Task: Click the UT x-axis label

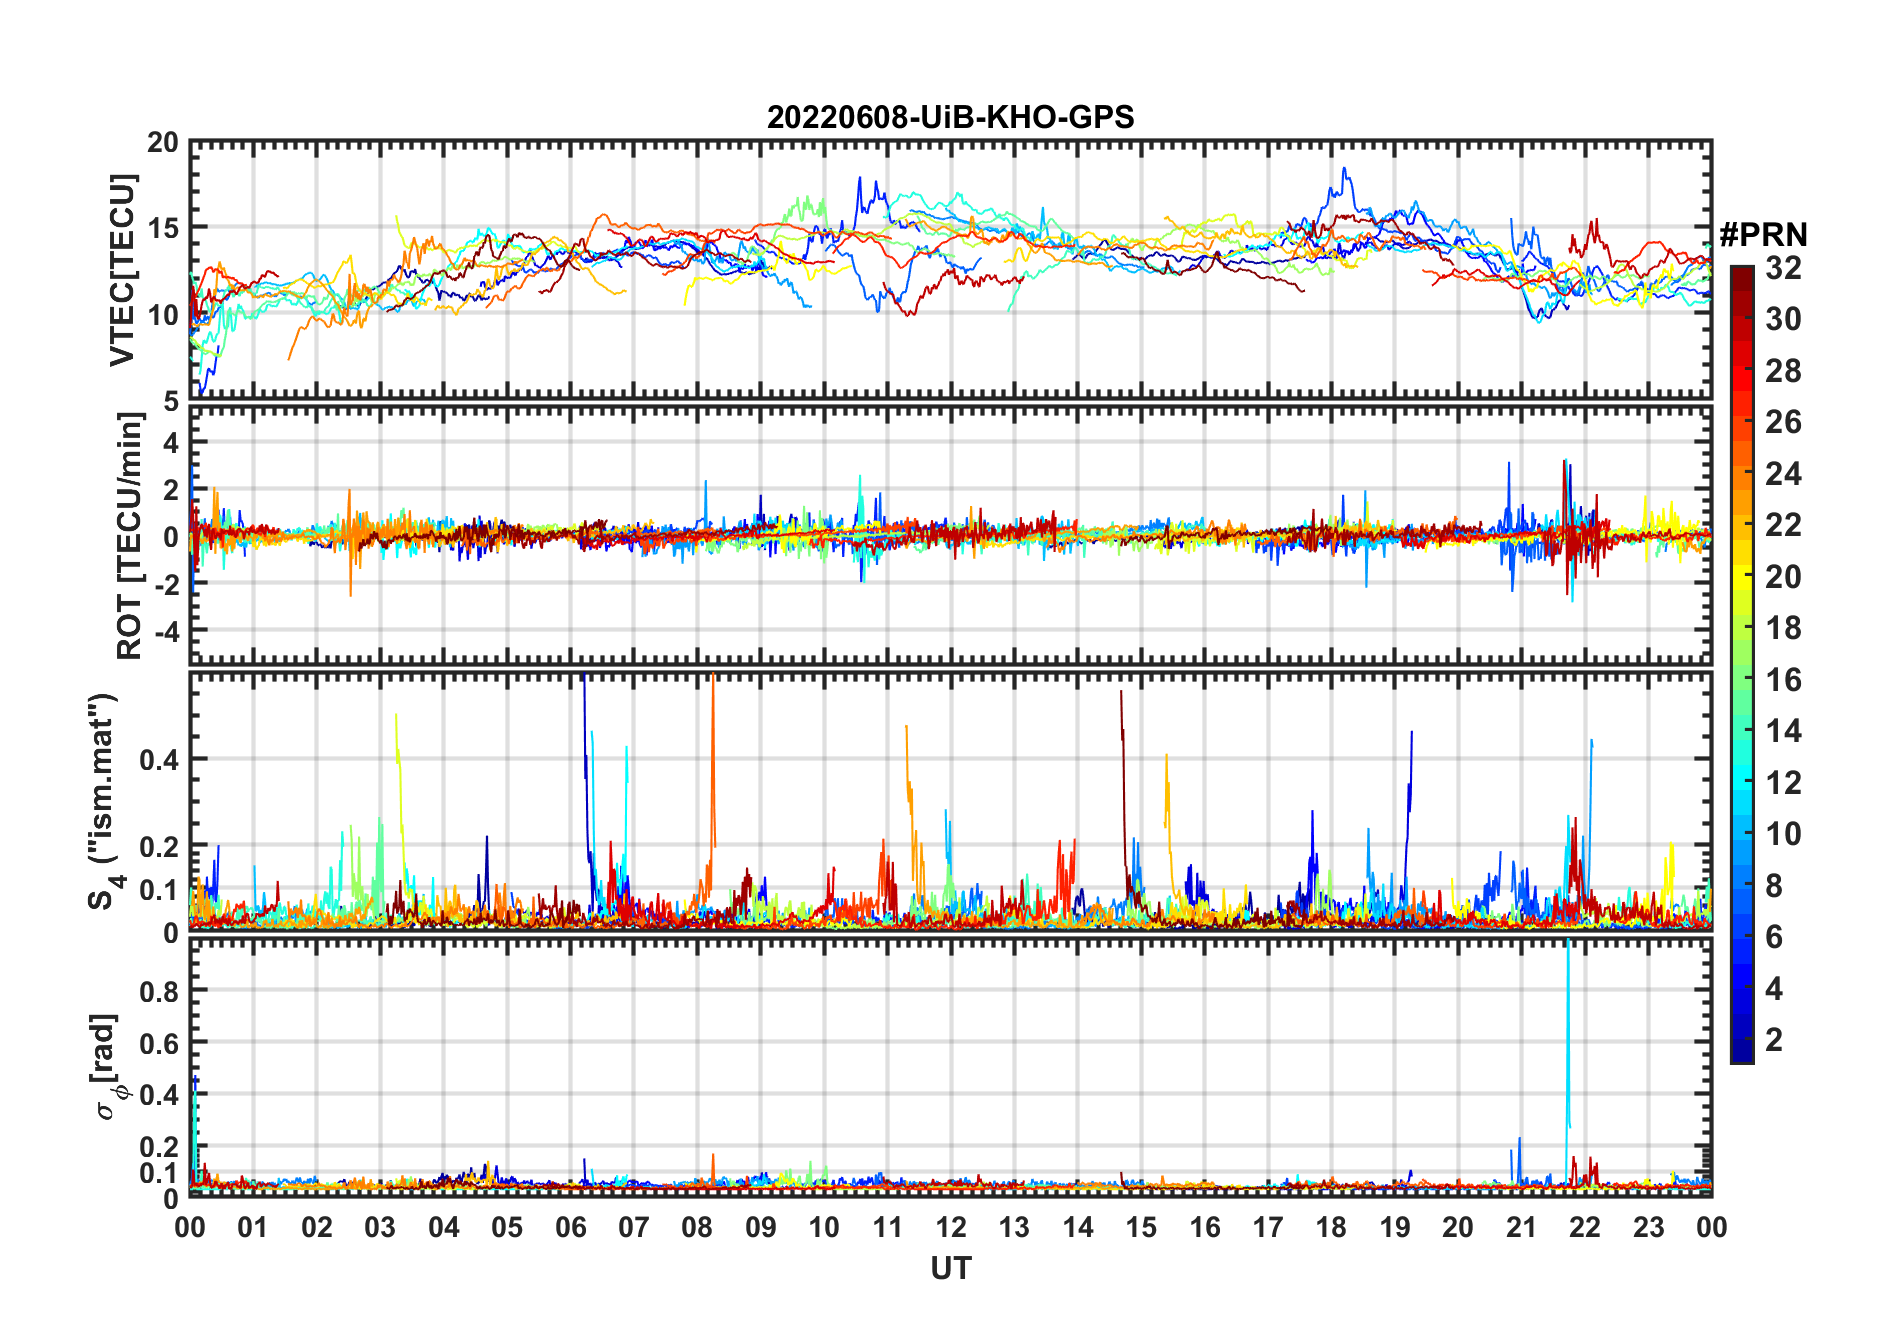Action: coord(950,1268)
